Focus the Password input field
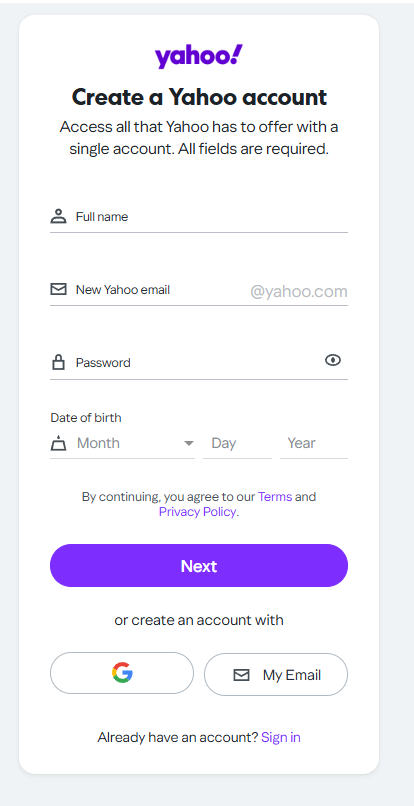Image resolution: width=414 pixels, height=806 pixels. point(199,363)
